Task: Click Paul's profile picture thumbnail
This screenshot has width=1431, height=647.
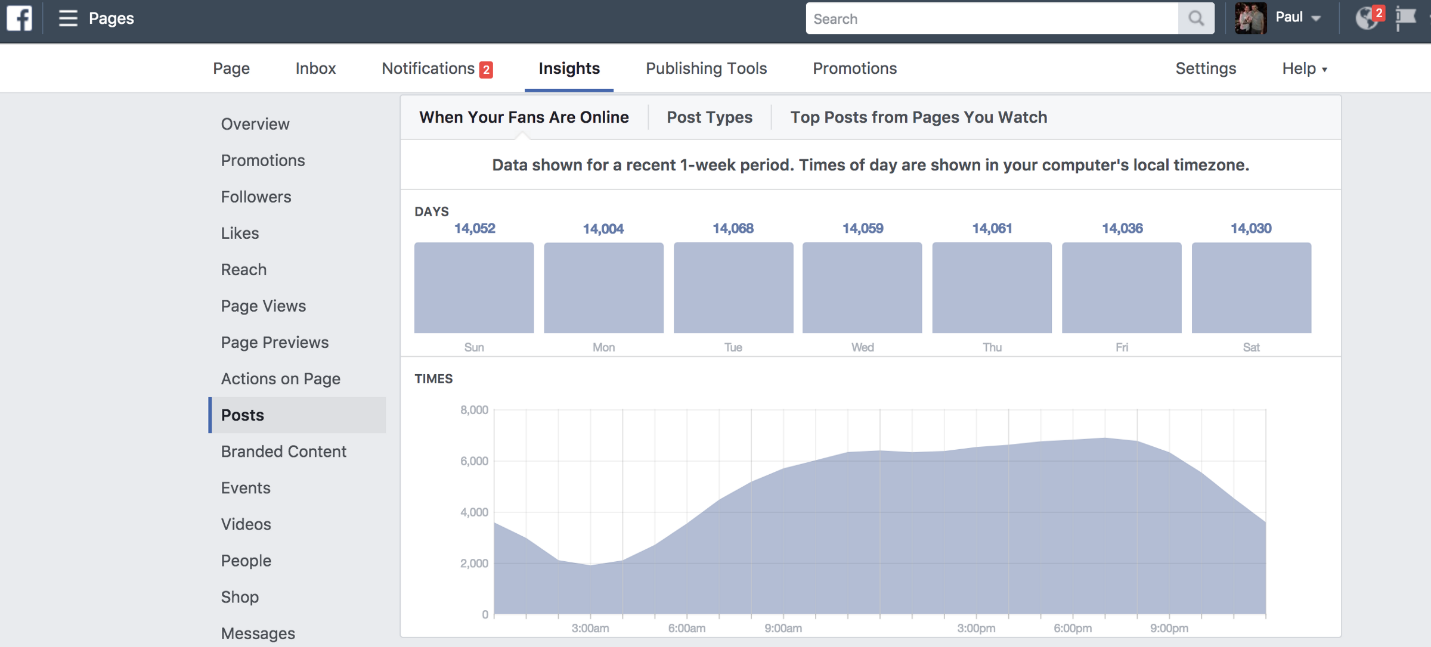Action: point(1251,18)
